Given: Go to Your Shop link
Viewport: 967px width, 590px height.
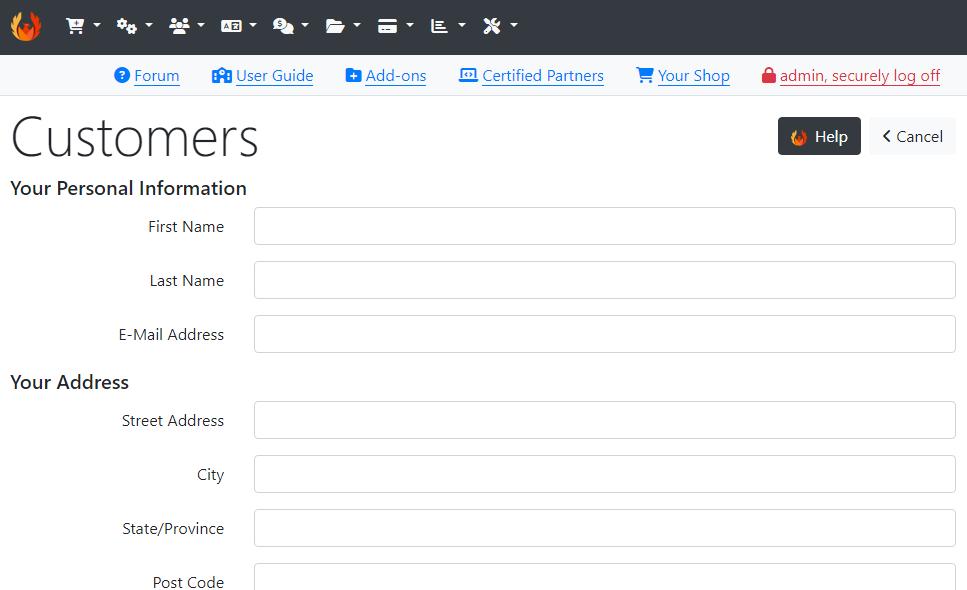Looking at the screenshot, I should coord(694,76).
